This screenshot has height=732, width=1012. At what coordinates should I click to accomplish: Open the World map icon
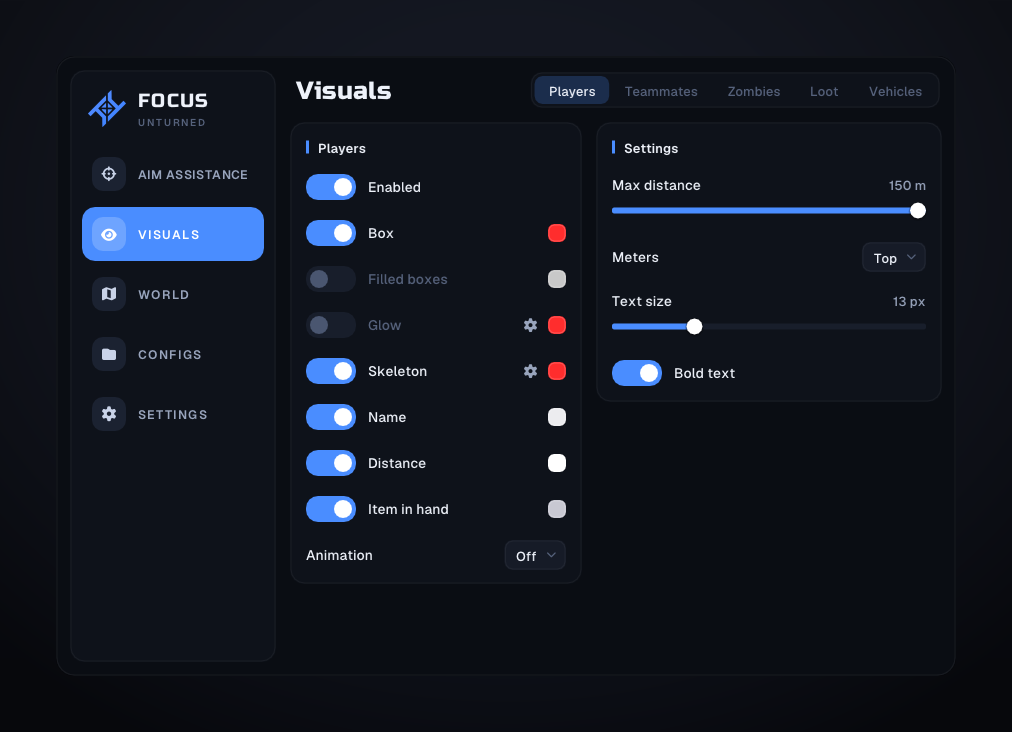coord(108,294)
